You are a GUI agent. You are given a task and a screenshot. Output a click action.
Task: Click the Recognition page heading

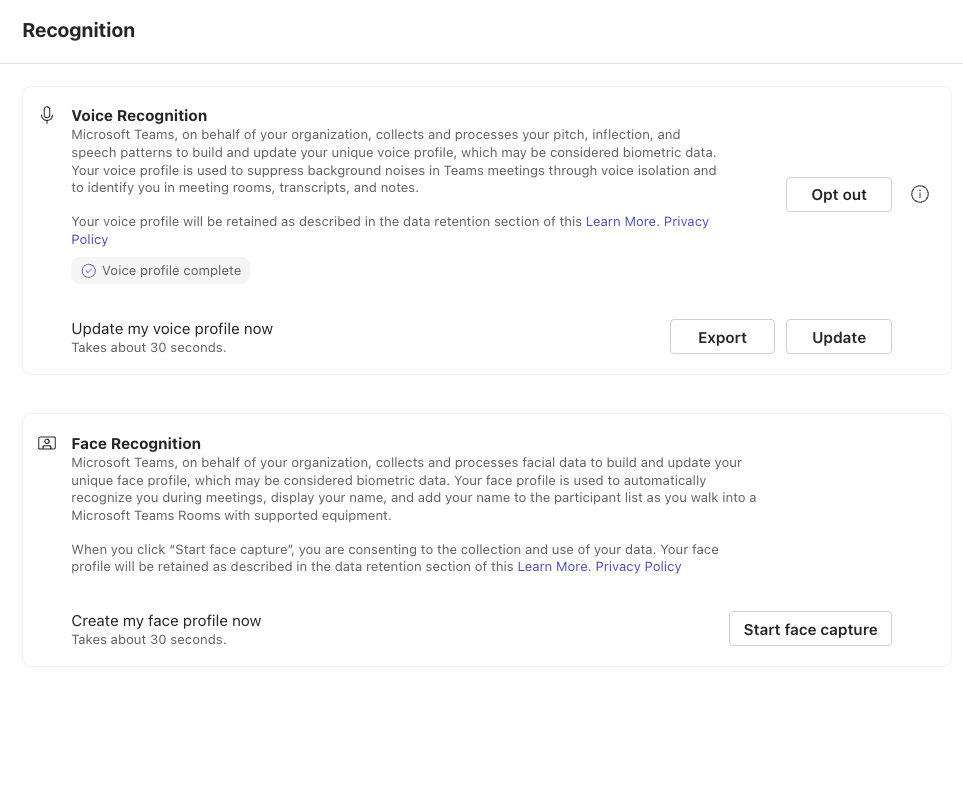(x=79, y=30)
